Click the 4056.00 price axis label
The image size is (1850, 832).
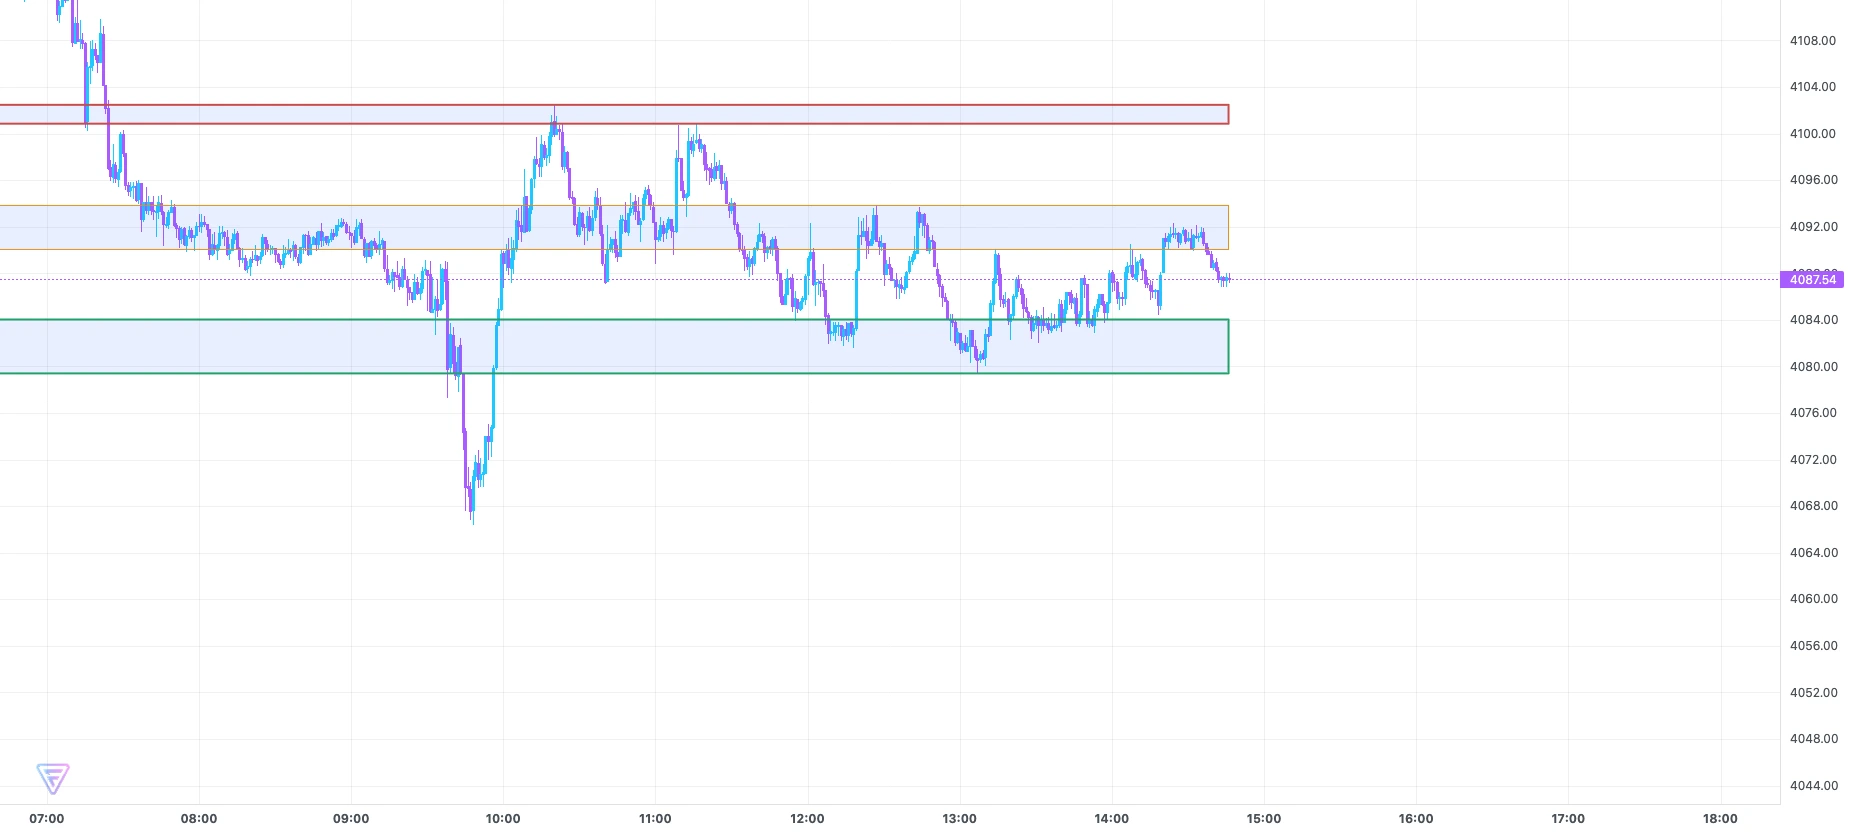pyautogui.click(x=1813, y=646)
